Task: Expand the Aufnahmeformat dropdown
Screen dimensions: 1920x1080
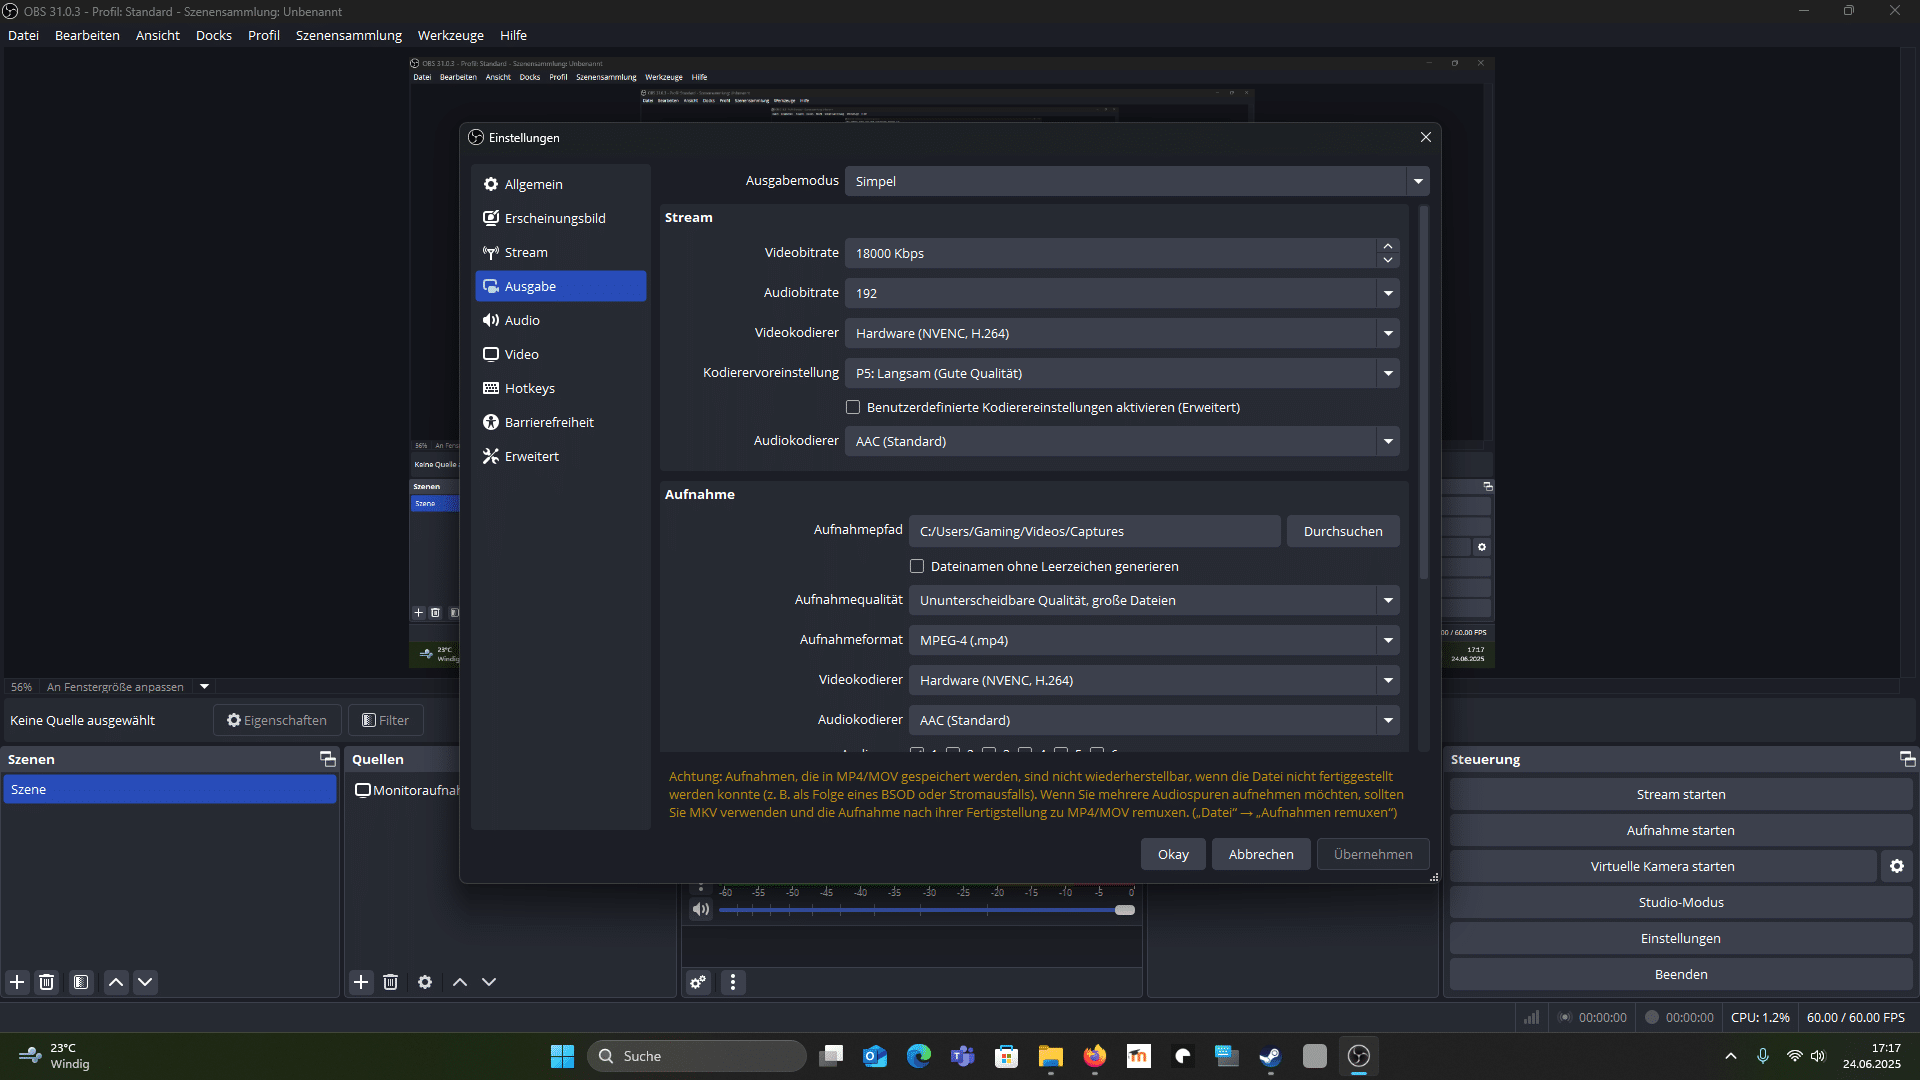Action: [1152, 640]
